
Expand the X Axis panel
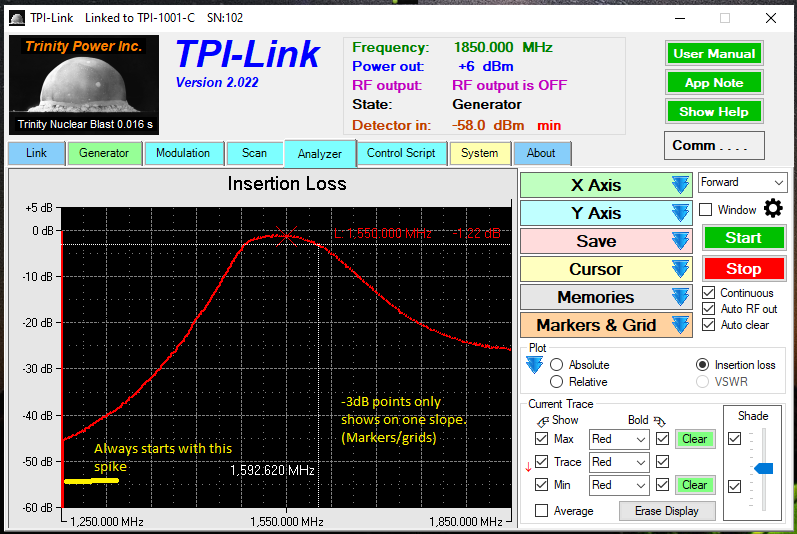tap(606, 185)
